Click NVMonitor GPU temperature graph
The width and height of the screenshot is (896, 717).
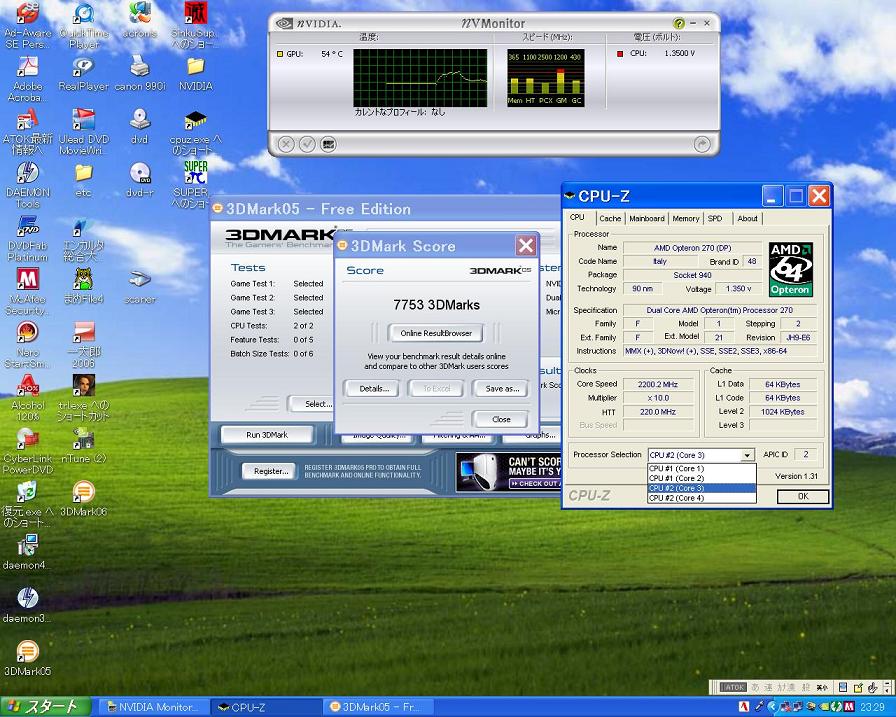pos(420,78)
